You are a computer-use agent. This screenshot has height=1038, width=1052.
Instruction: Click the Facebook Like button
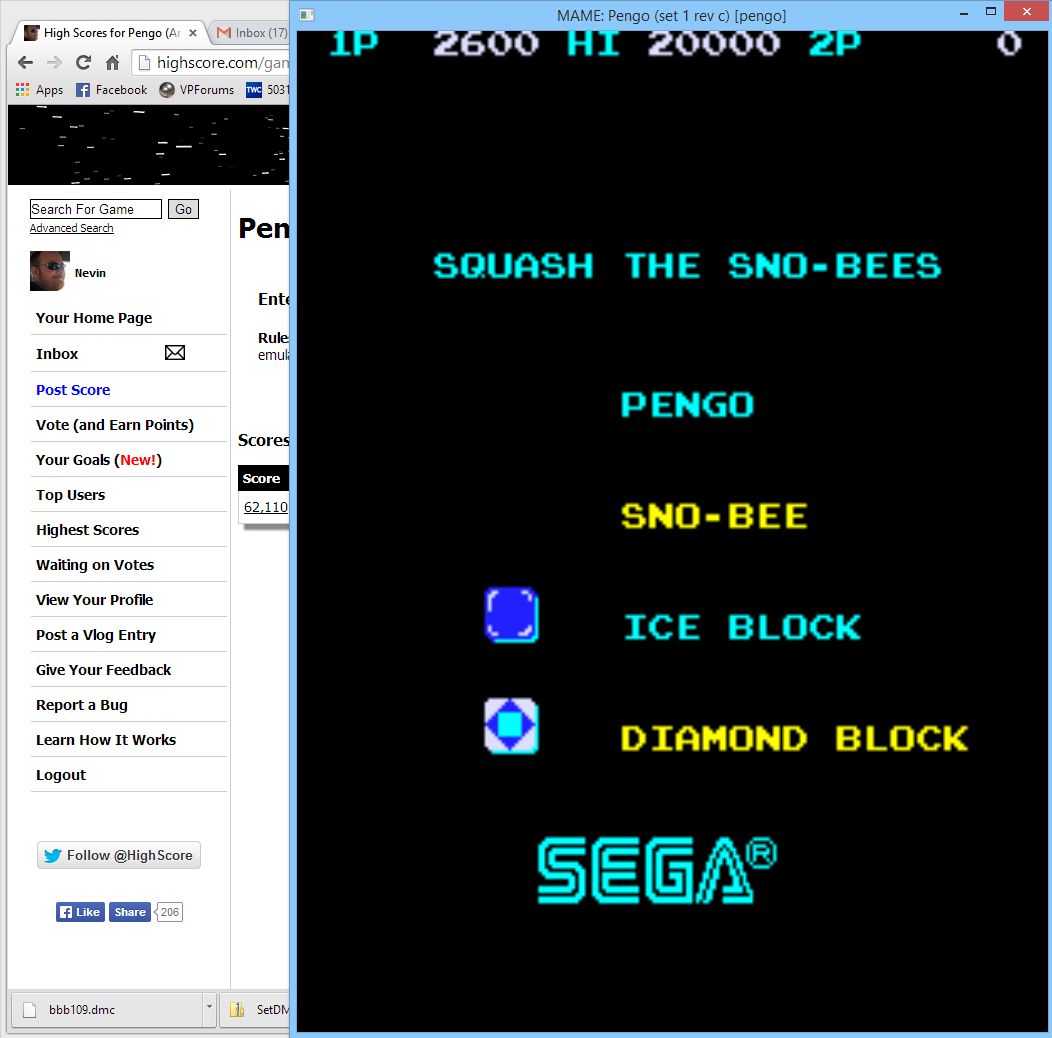point(81,912)
